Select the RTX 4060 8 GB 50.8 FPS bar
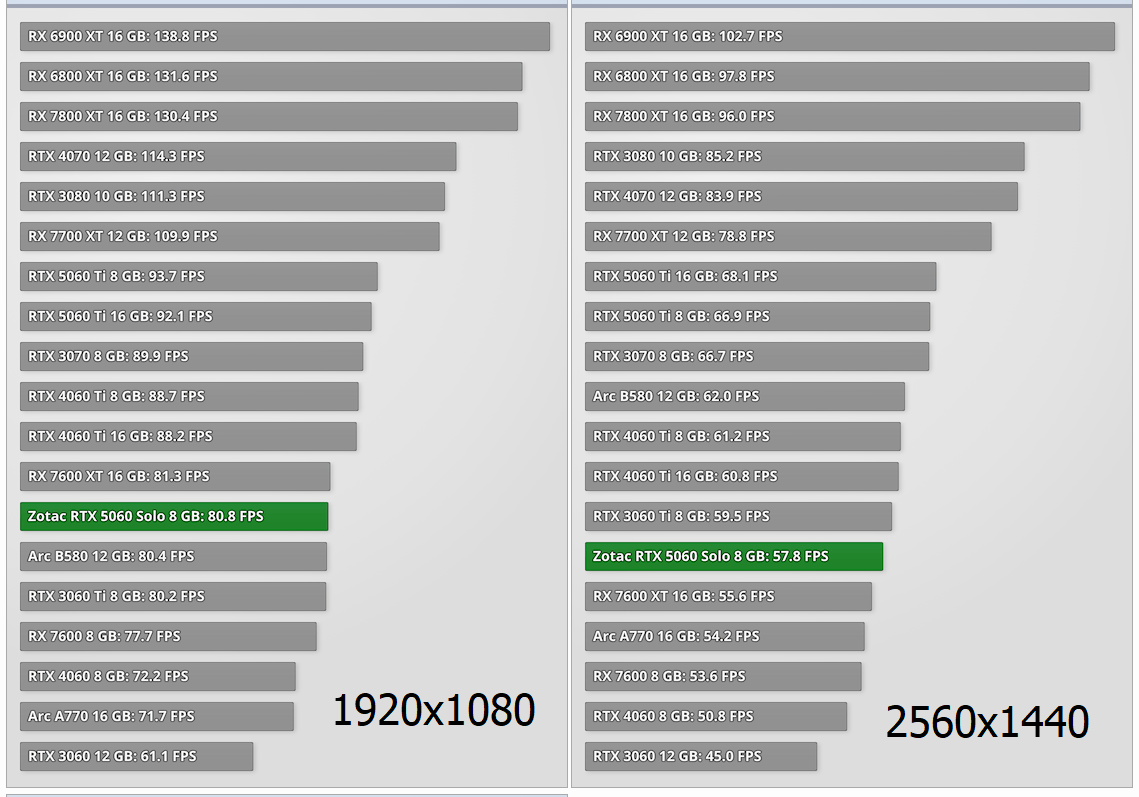The width and height of the screenshot is (1139, 797). 716,716
